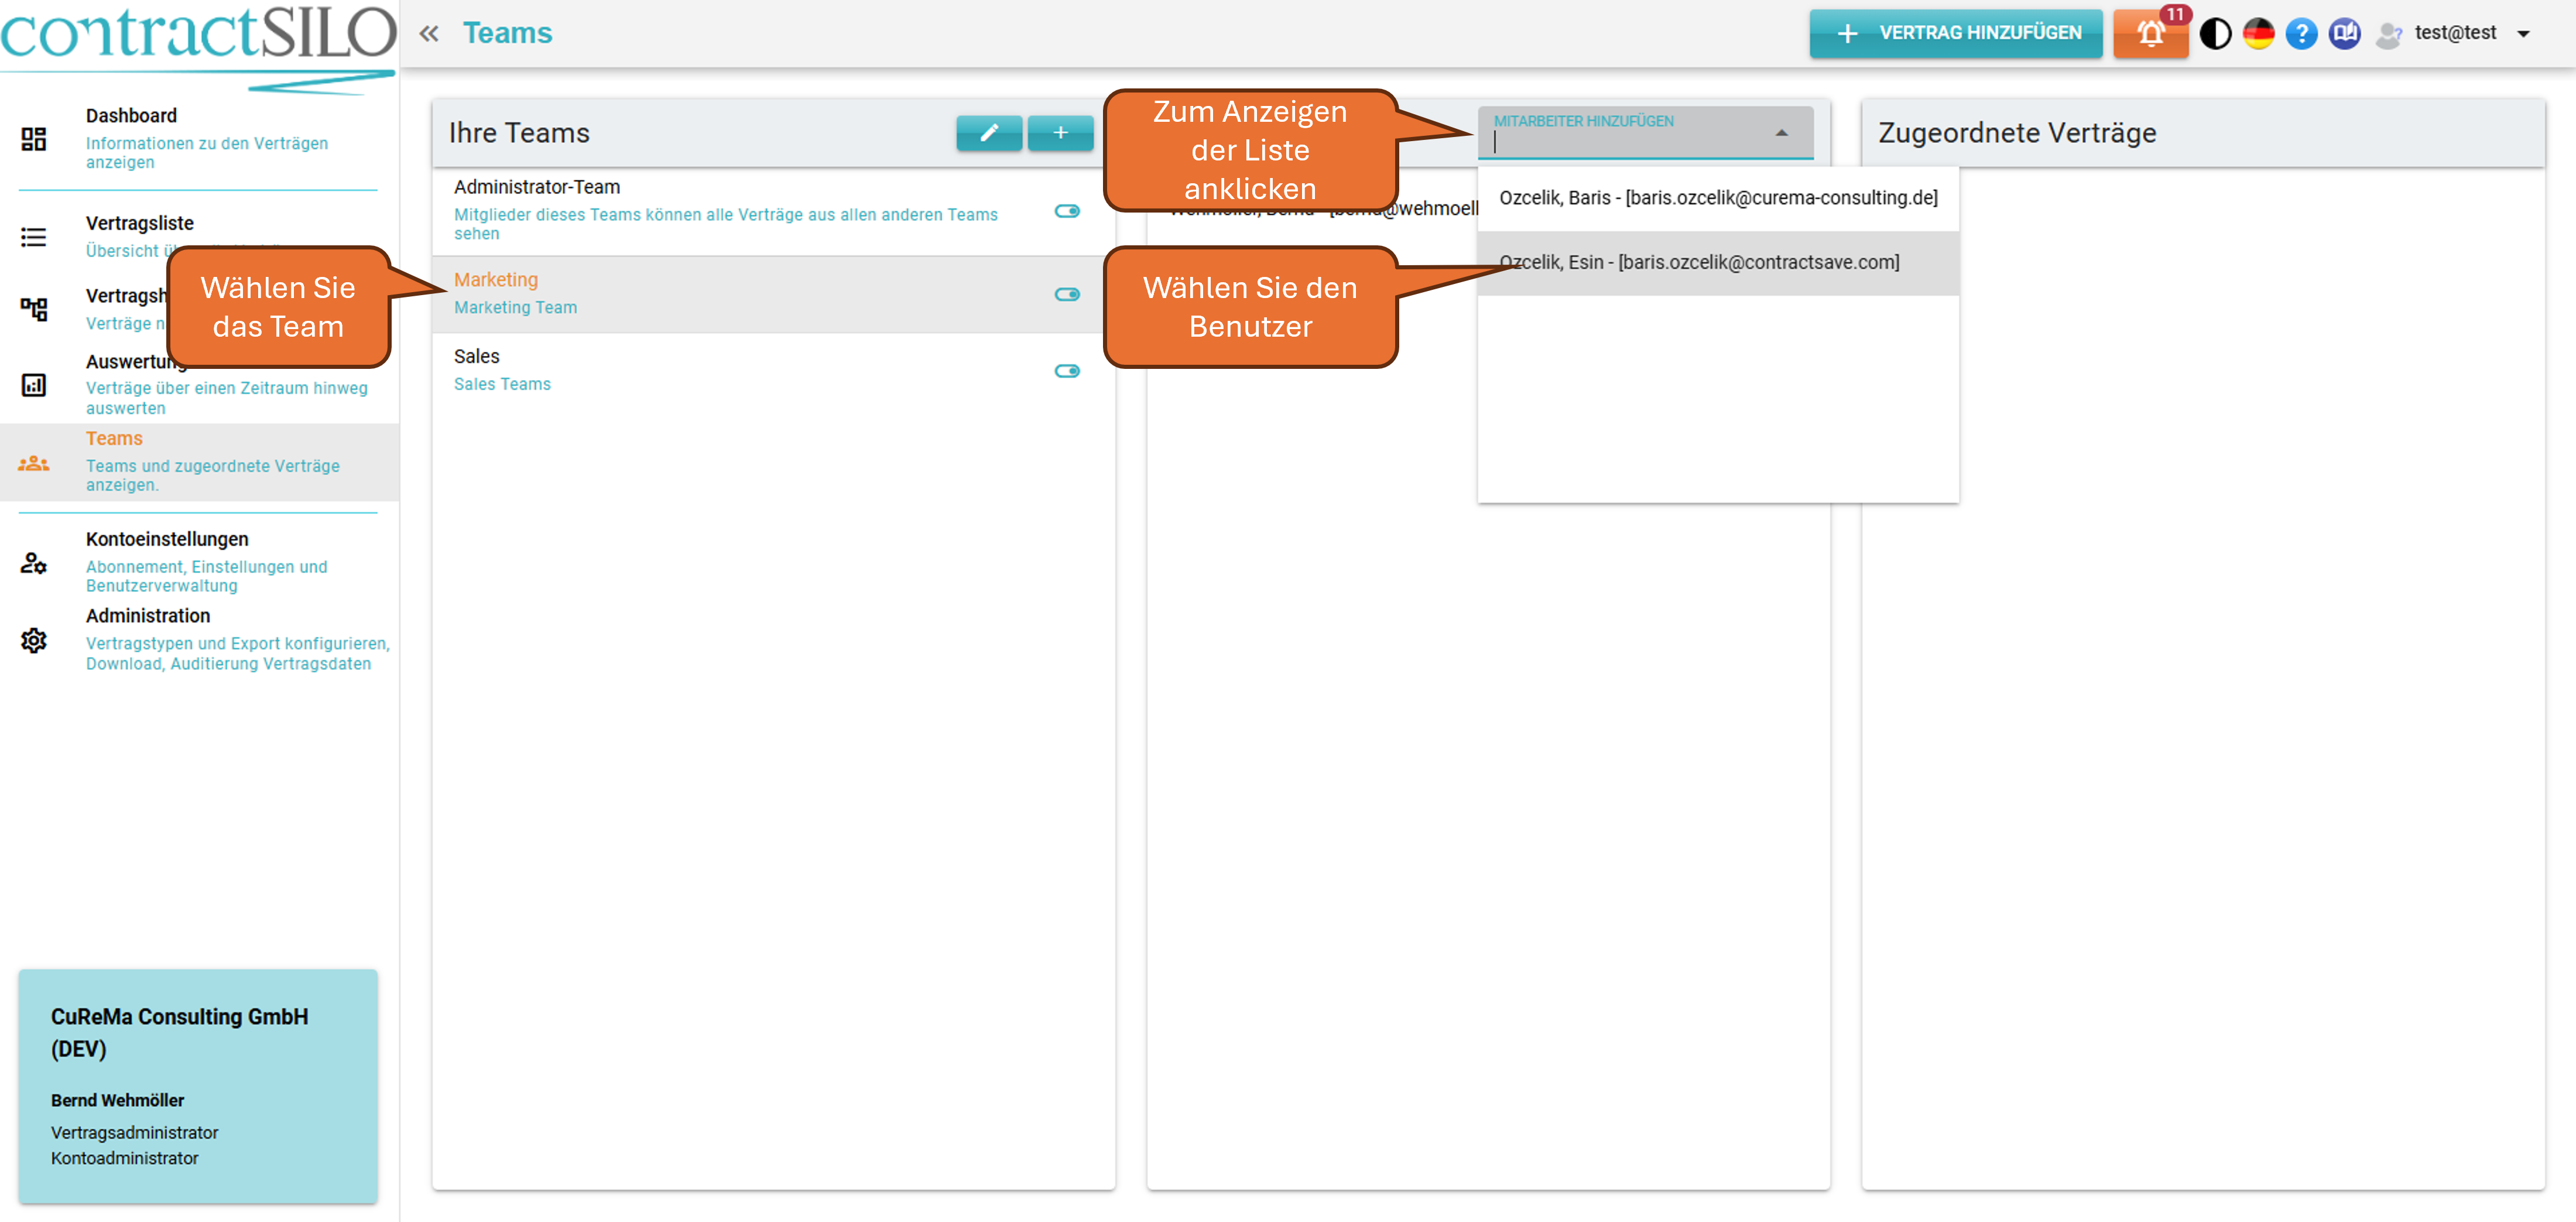Viewport: 2576px width, 1222px height.
Task: Click Vertrag hinzufügen button
Action: click(x=1956, y=34)
